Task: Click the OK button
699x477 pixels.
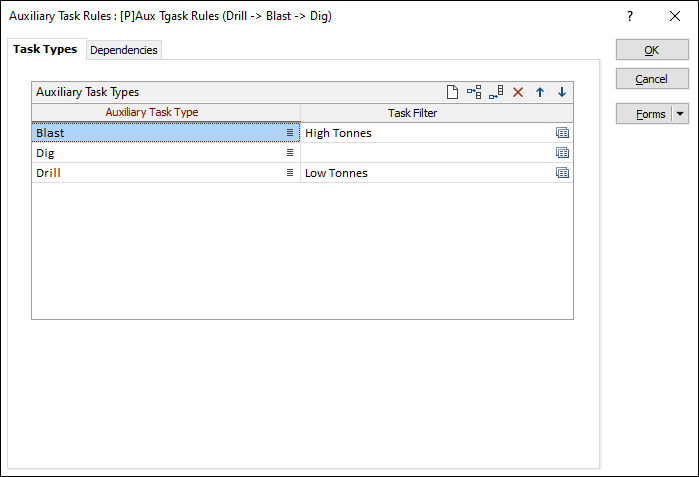Action: 652,50
